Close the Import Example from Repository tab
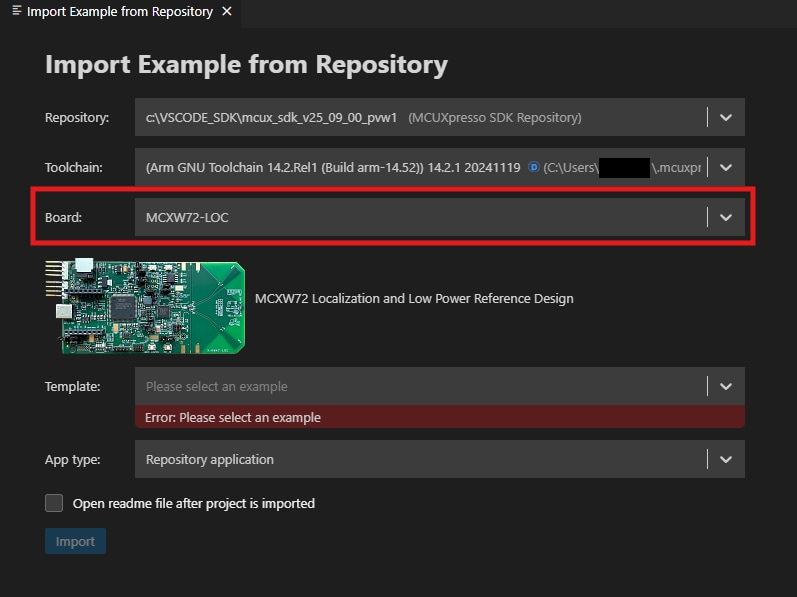The image size is (797, 597). coord(227,11)
